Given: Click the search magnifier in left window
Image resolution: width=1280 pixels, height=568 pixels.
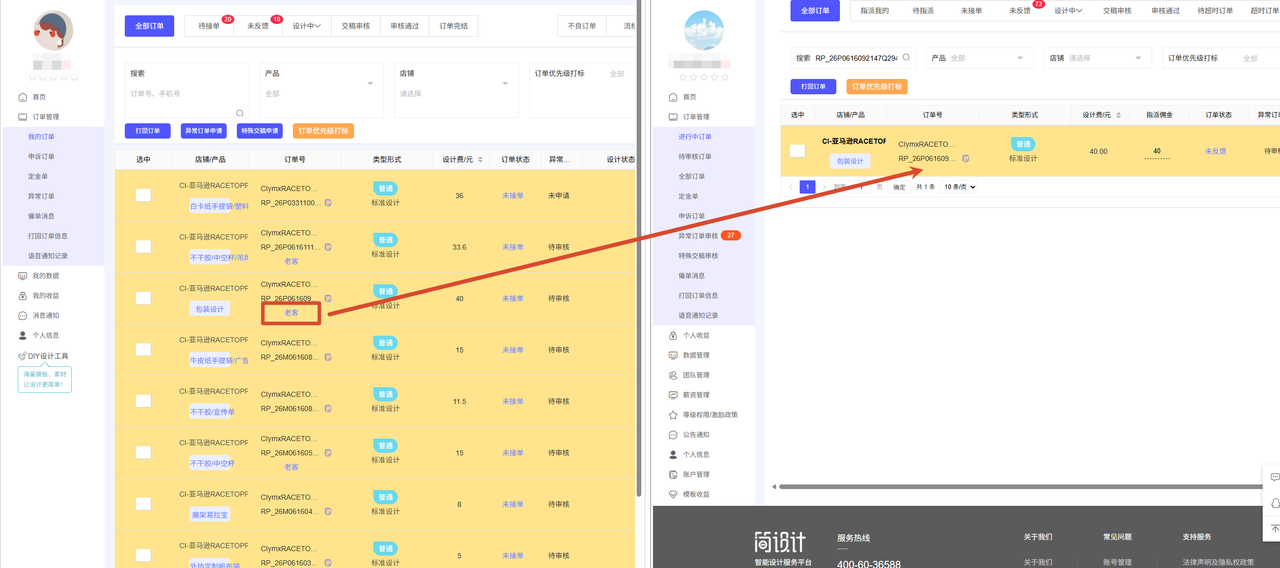Looking at the screenshot, I should [x=240, y=113].
